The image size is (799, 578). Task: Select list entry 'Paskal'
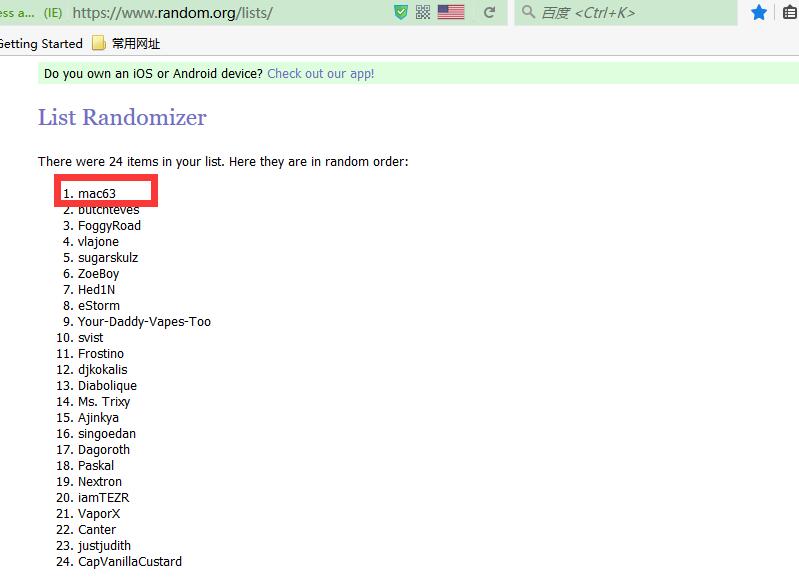pyautogui.click(x=96, y=465)
